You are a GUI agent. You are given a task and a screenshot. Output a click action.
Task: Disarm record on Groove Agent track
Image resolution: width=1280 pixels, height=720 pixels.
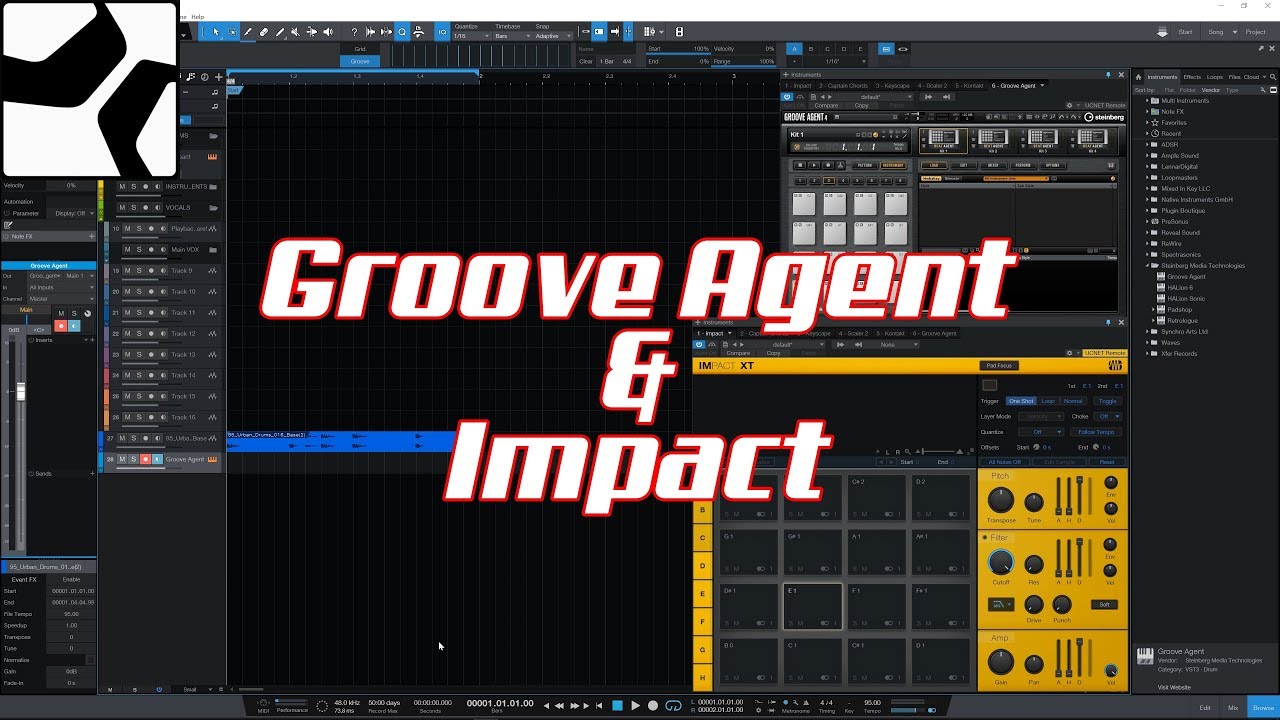(x=145, y=459)
